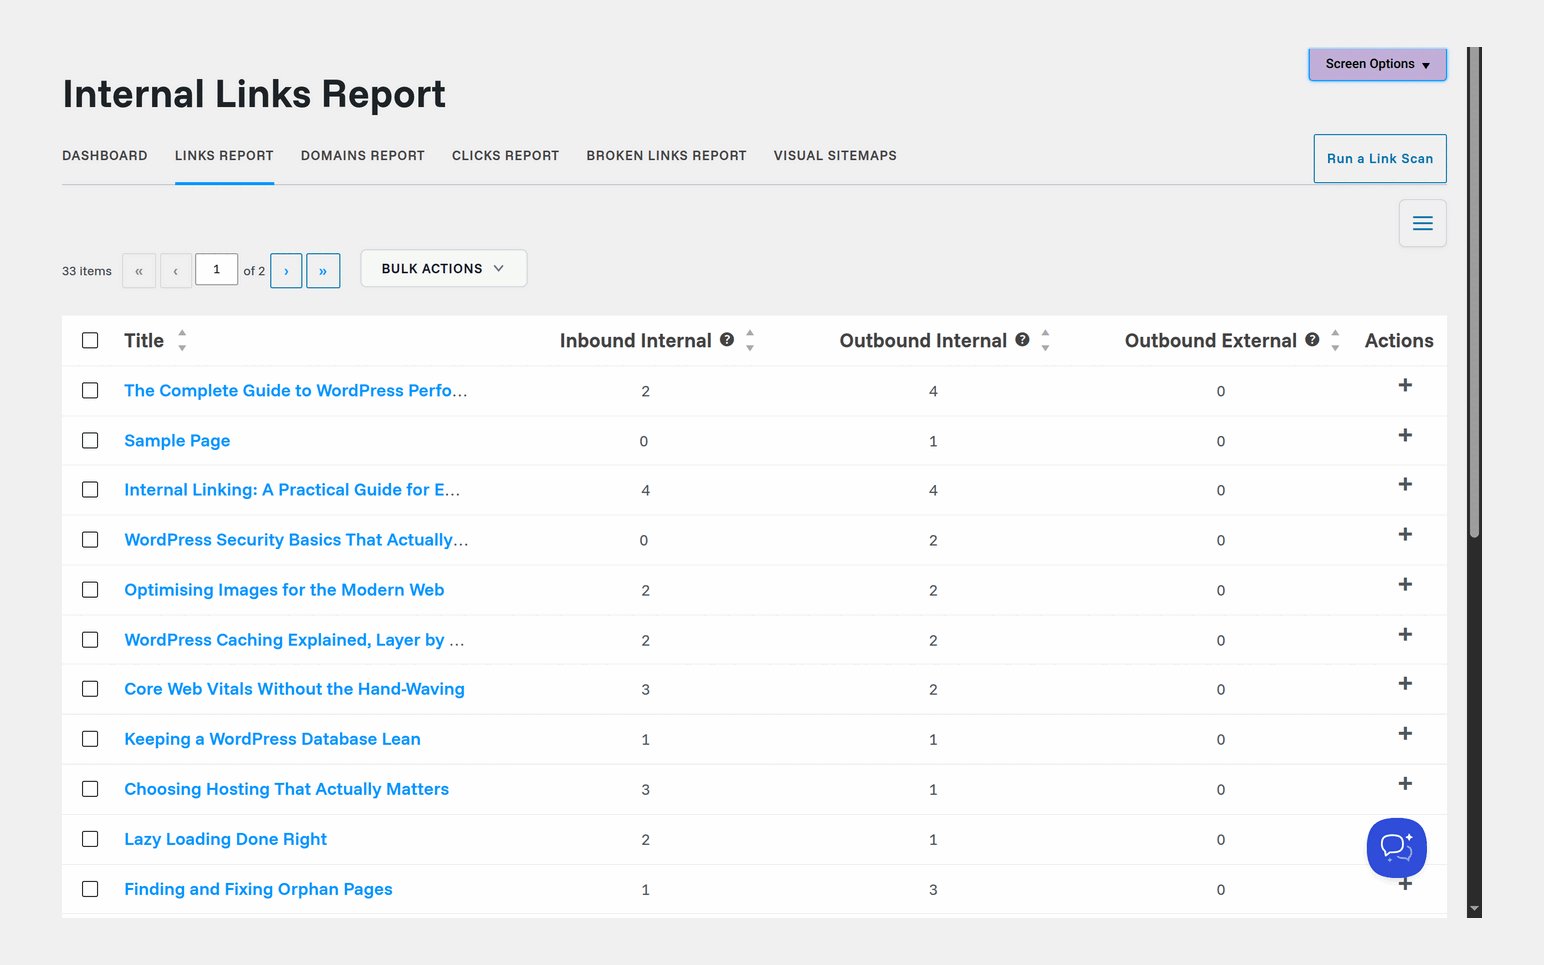
Task: Click the Run a Link Scan button
Action: [1380, 158]
